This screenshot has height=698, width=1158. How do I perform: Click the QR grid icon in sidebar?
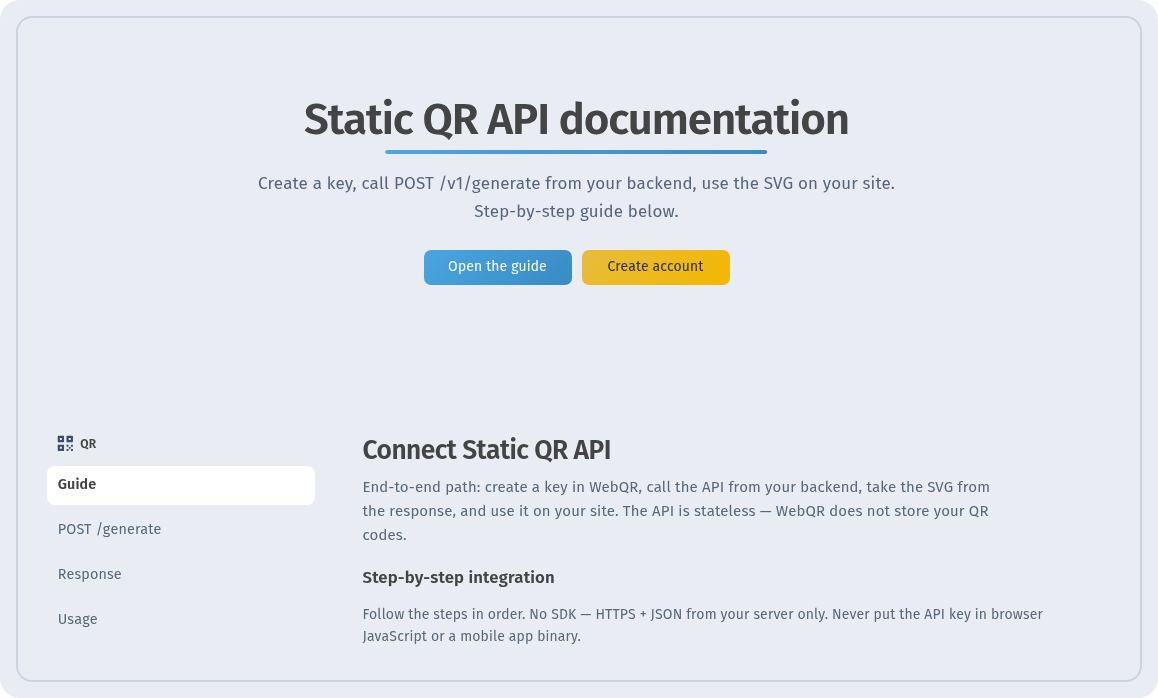click(x=65, y=443)
